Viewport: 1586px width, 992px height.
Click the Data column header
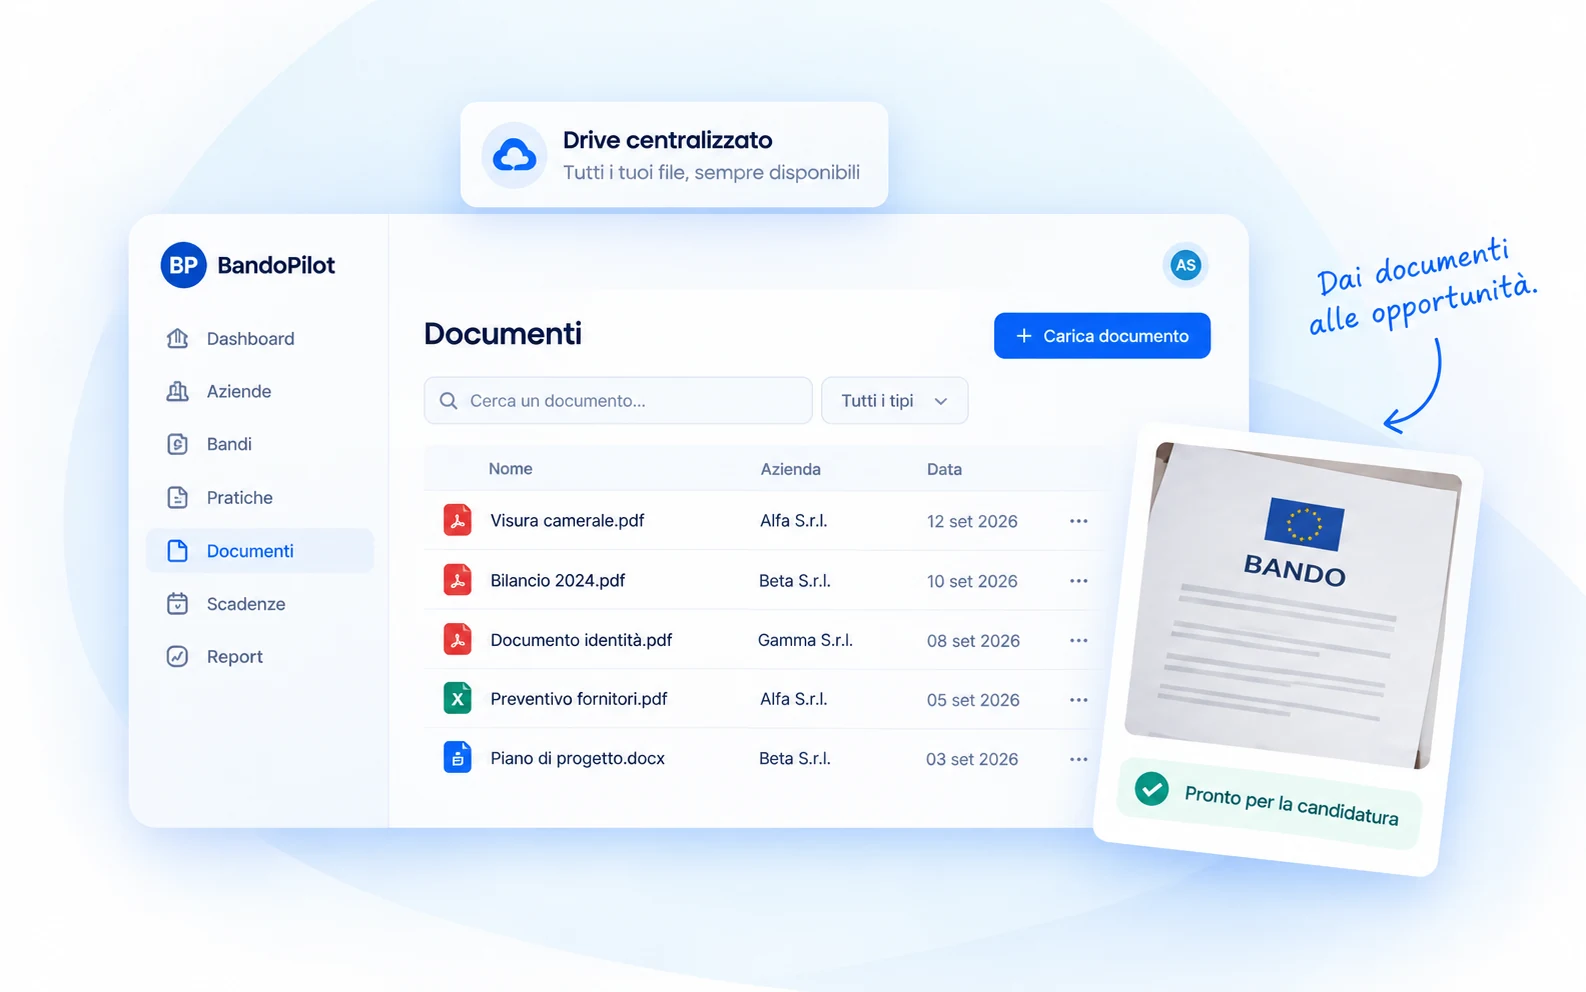tap(944, 469)
